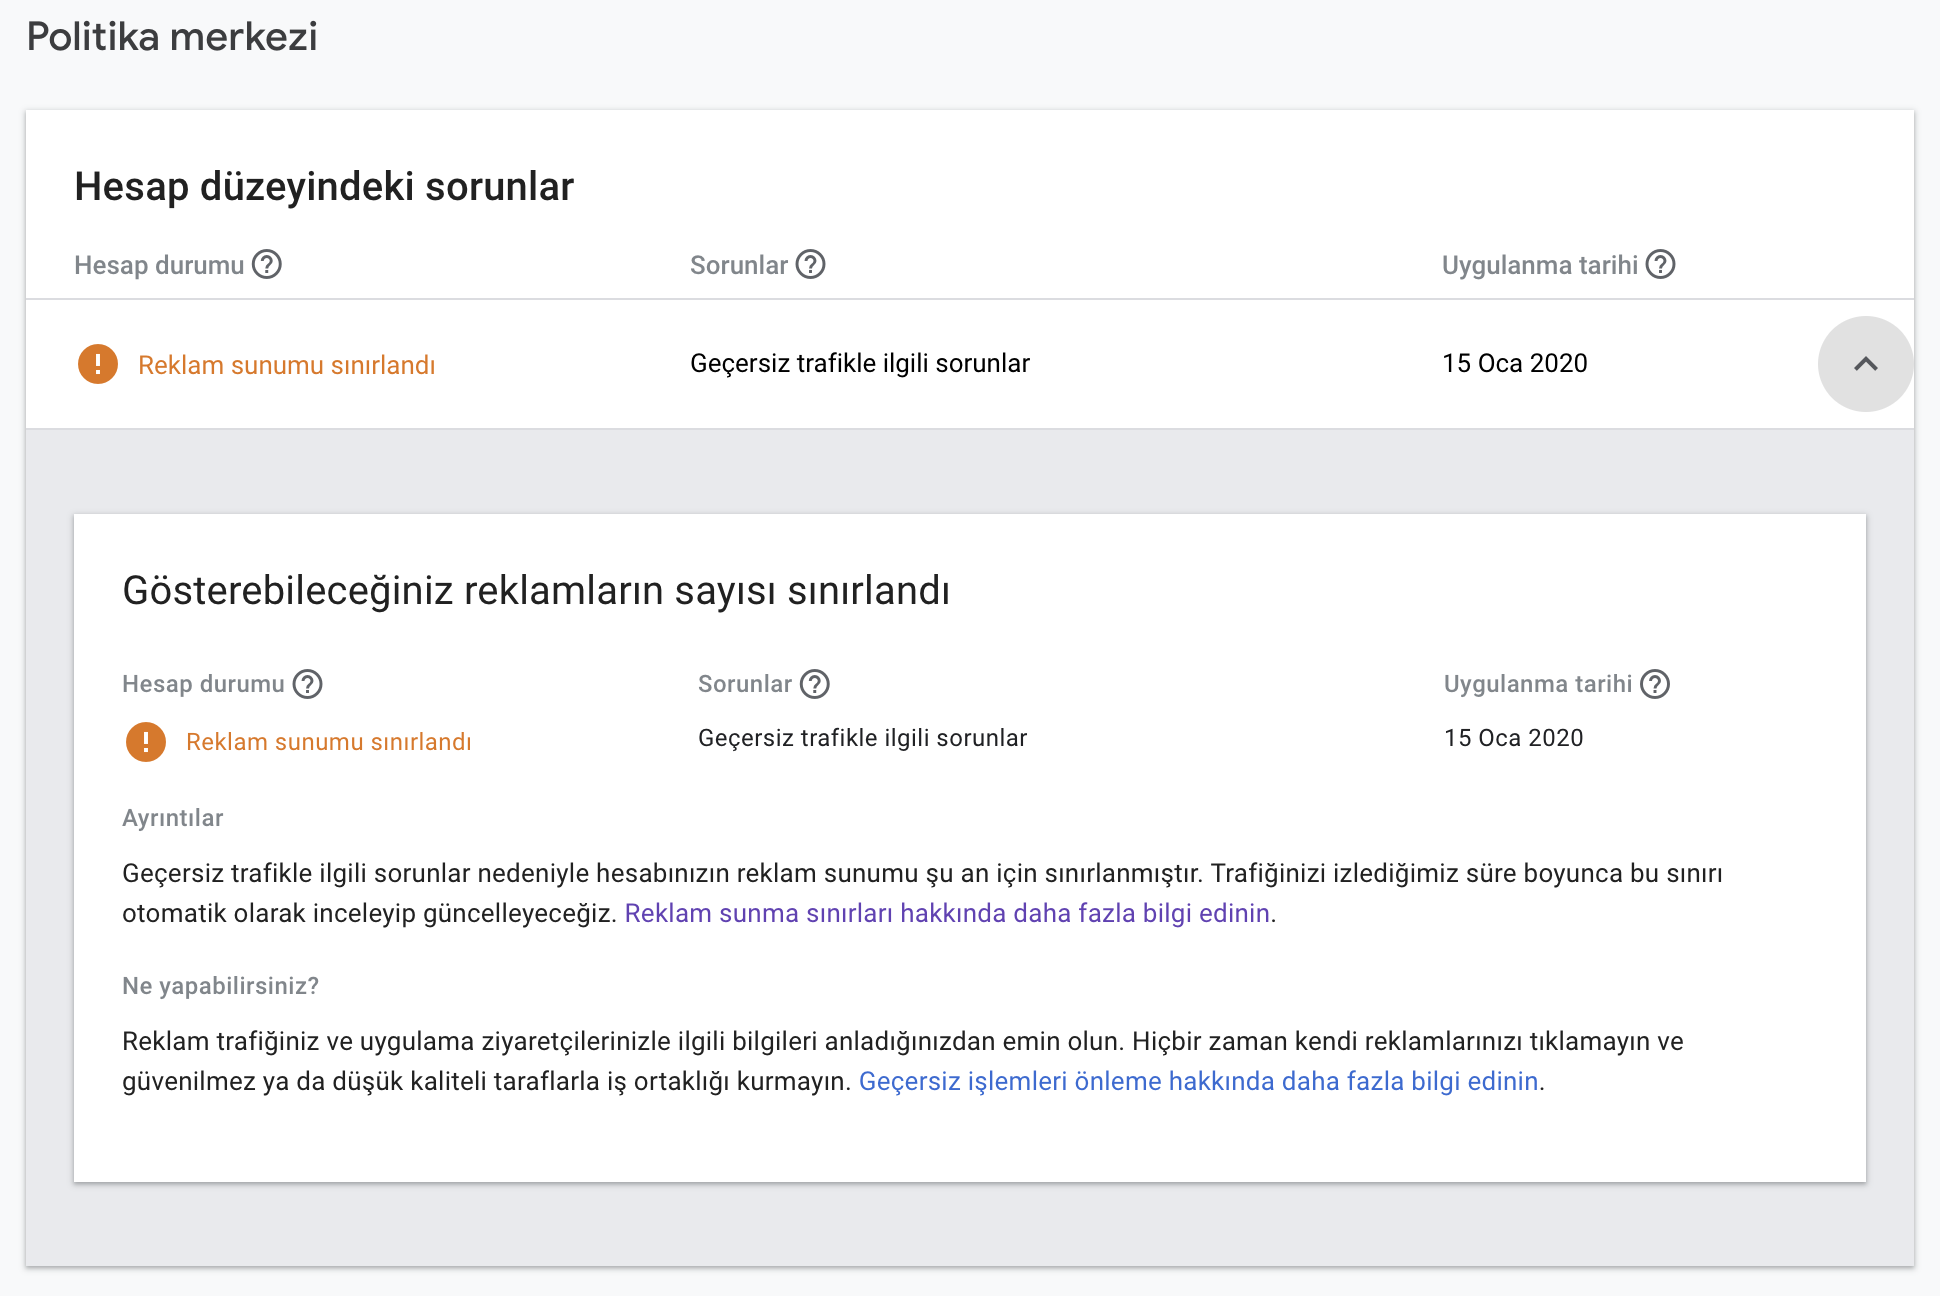Click the Ayrıntılar section label
Viewport: 1940px width, 1296px height.
(173, 818)
